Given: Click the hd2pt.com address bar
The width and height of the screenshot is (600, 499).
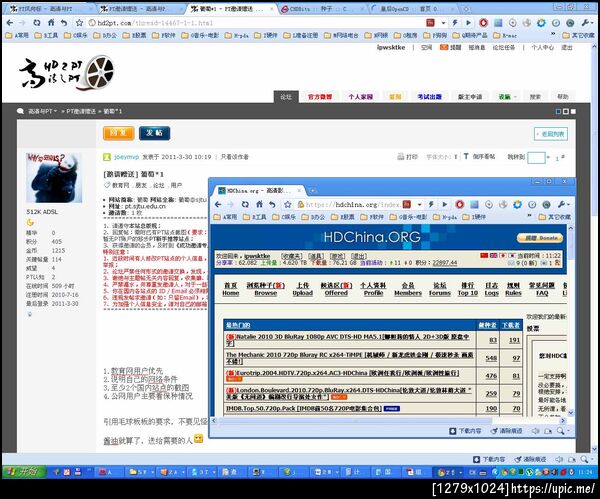Looking at the screenshot, I should tap(256, 23).
